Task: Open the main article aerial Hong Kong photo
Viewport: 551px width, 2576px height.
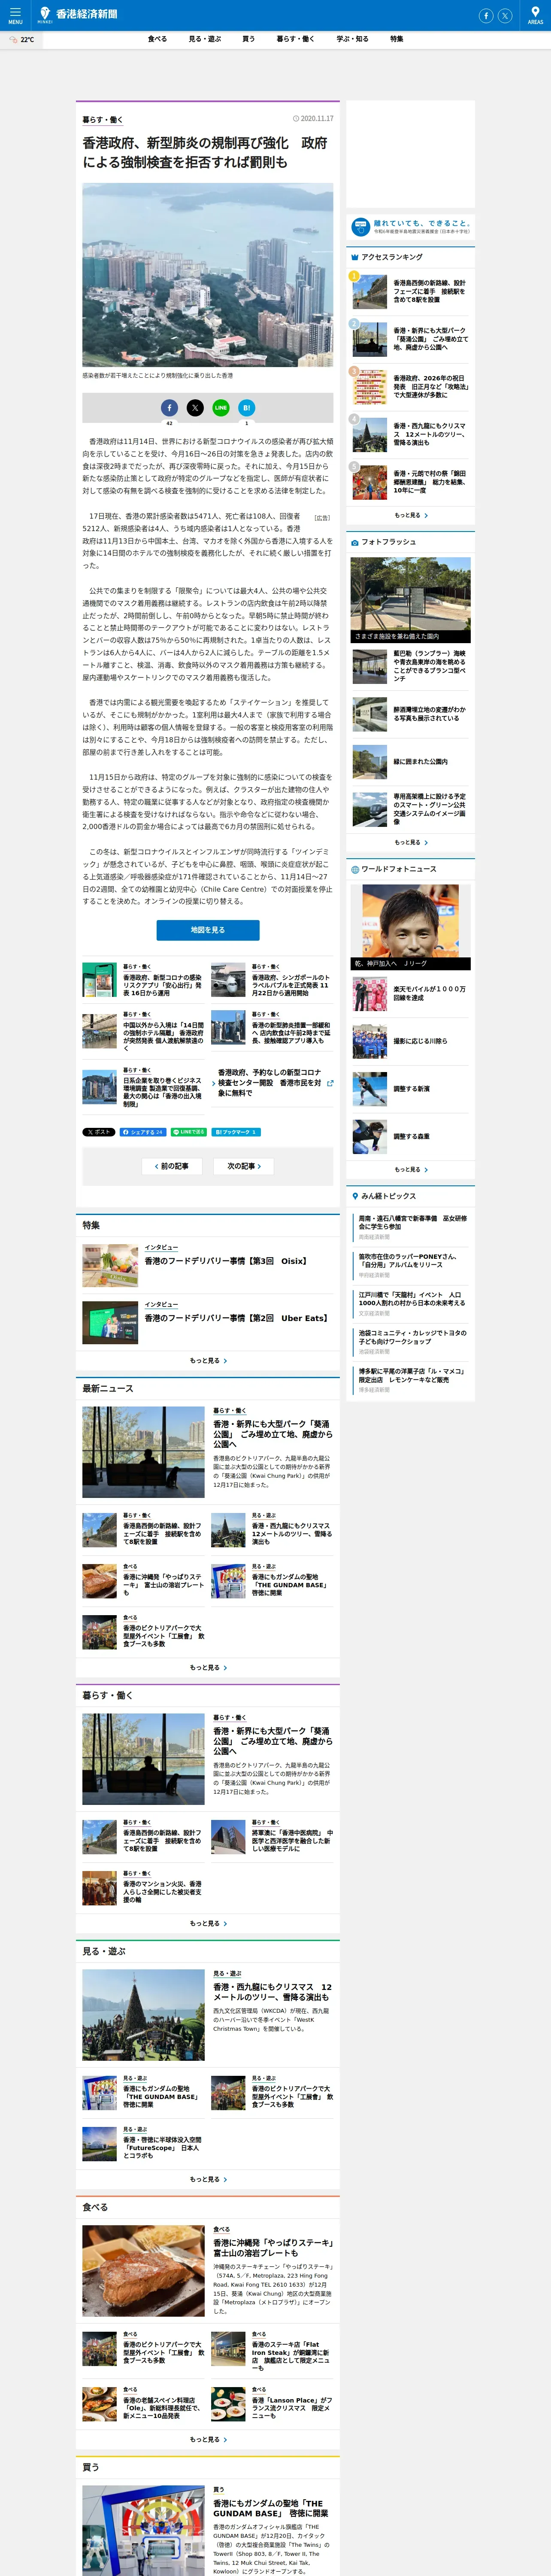Action: coord(208,275)
